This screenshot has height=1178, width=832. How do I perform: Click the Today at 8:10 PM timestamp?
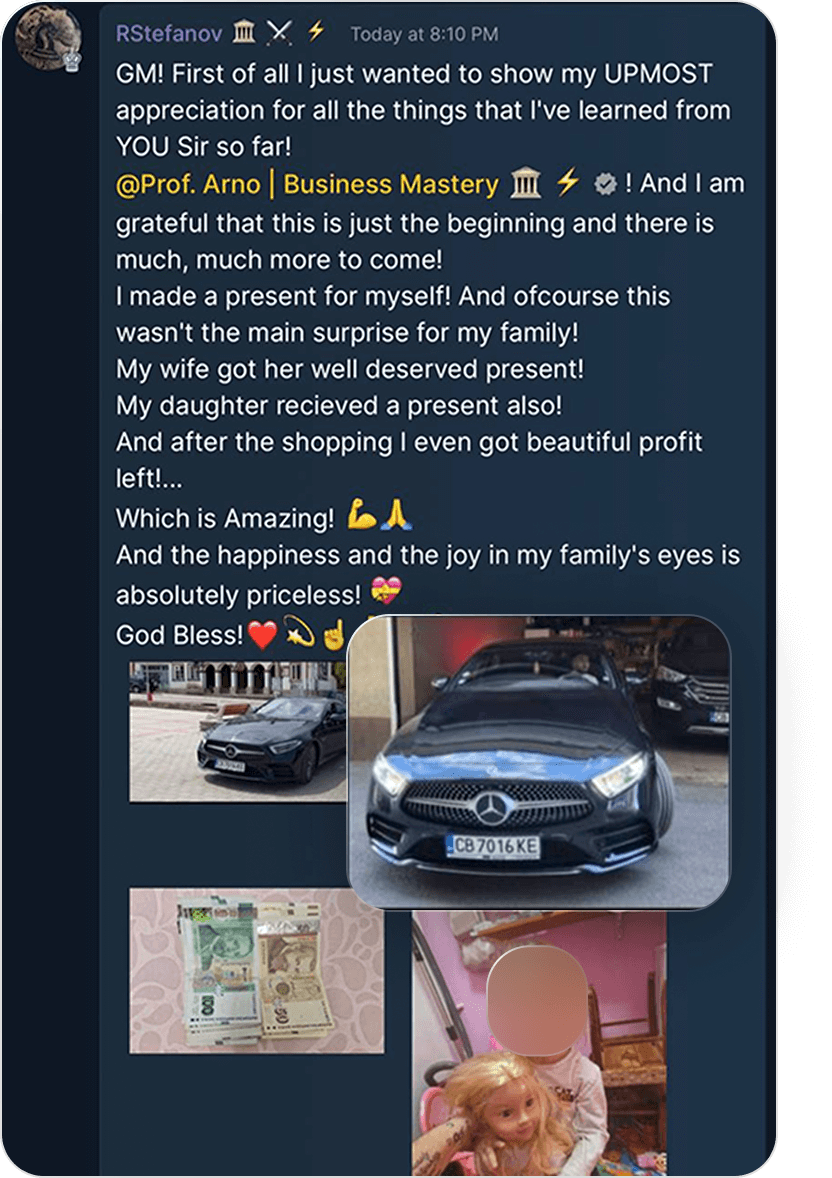point(424,34)
